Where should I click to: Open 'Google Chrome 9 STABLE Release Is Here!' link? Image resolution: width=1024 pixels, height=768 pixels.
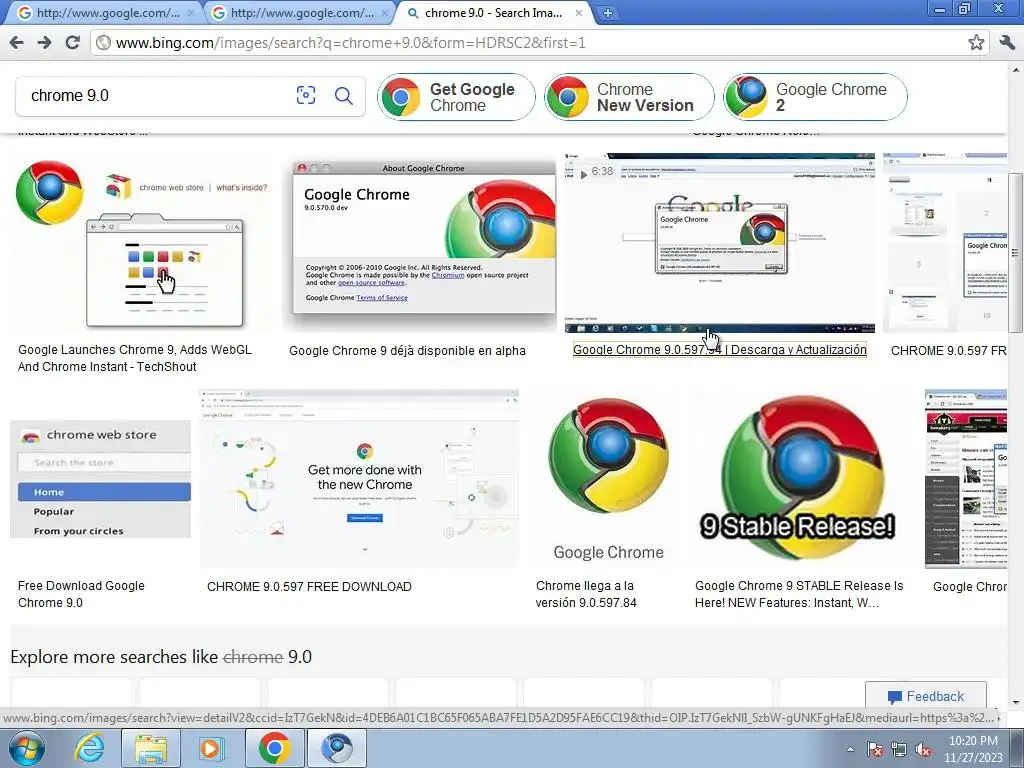pos(799,594)
